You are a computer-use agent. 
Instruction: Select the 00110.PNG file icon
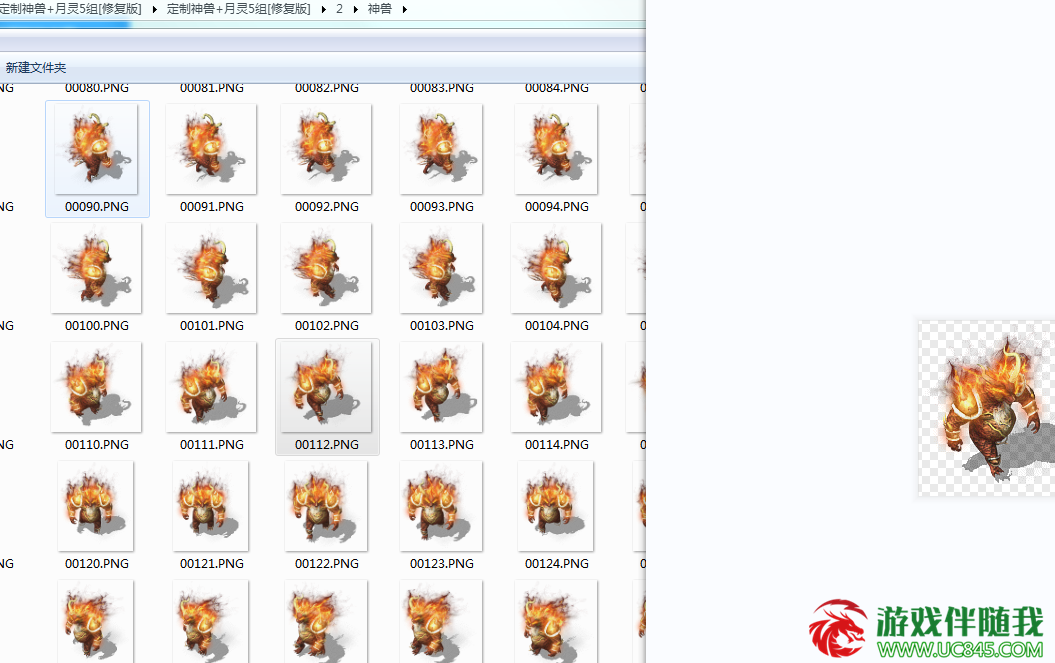[96, 387]
